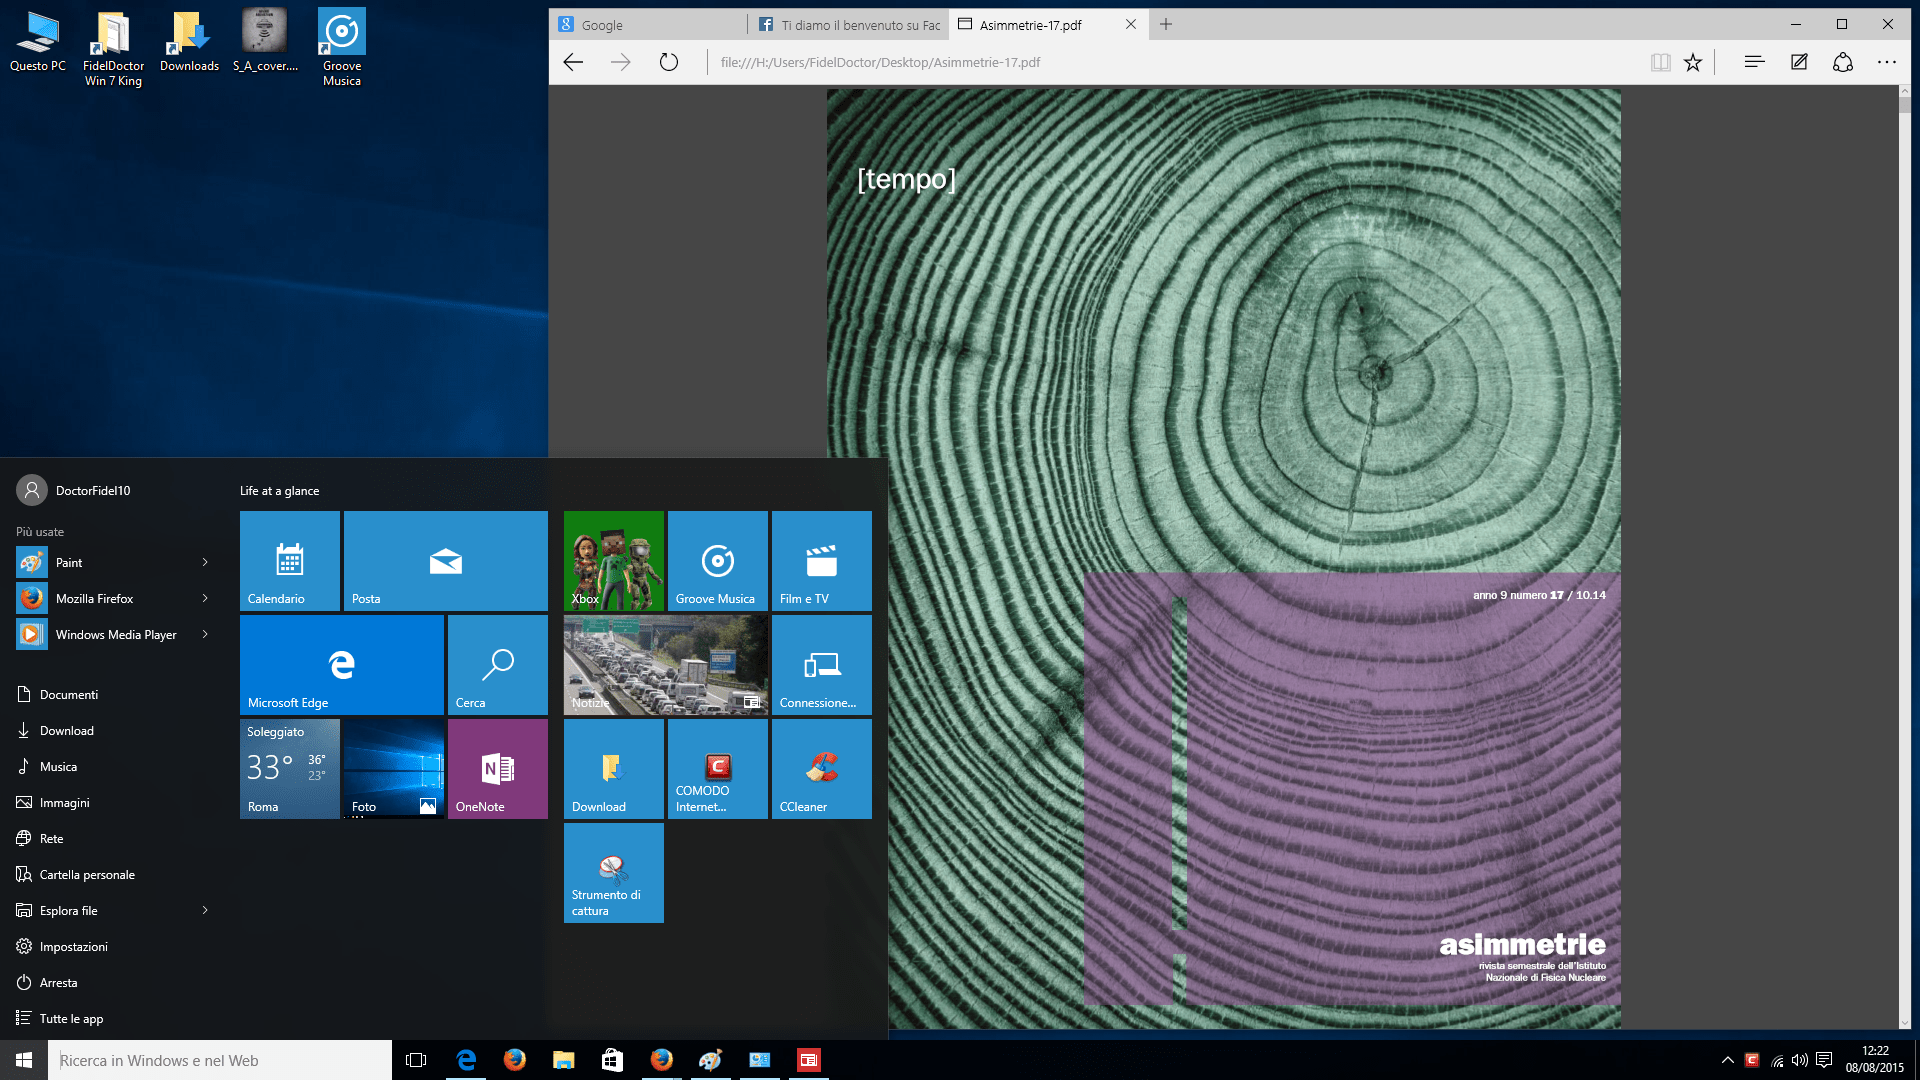Expand Paint jump list arrow

click(205, 562)
